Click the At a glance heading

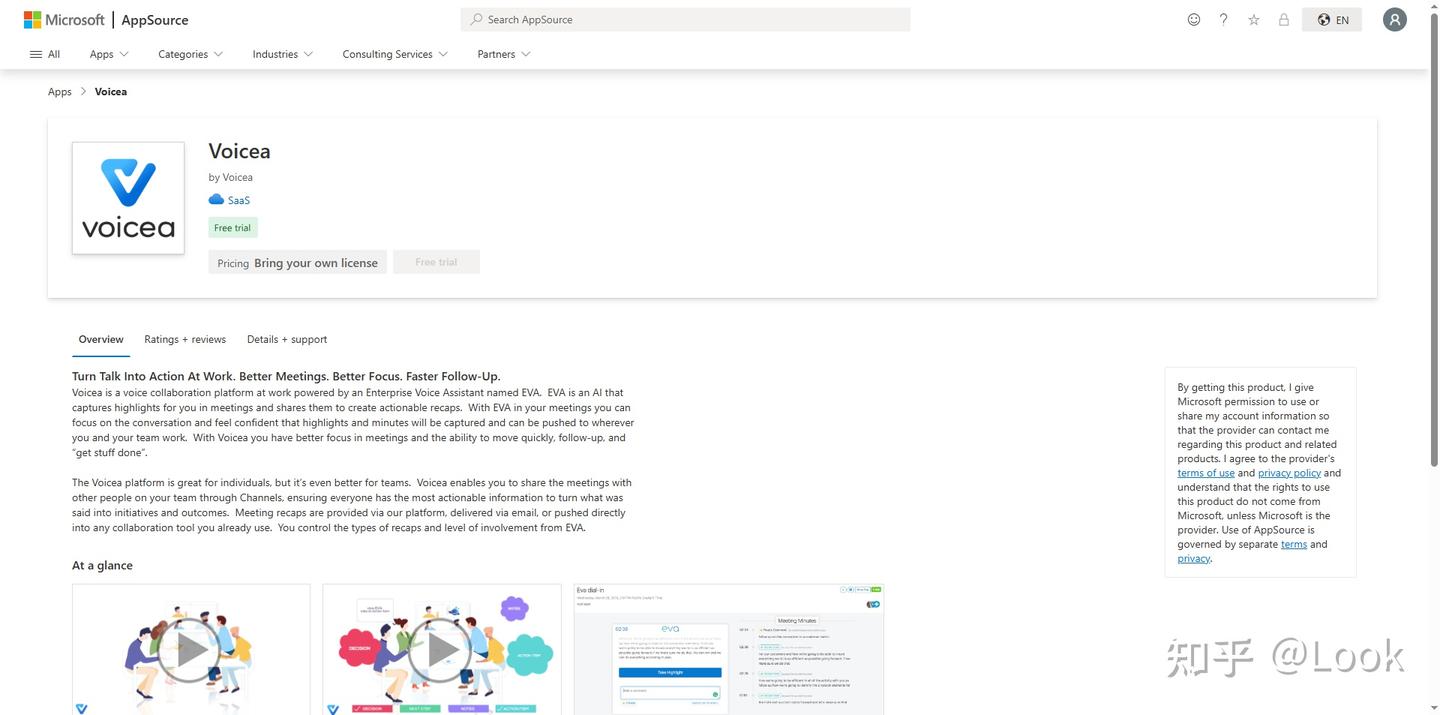[102, 566]
